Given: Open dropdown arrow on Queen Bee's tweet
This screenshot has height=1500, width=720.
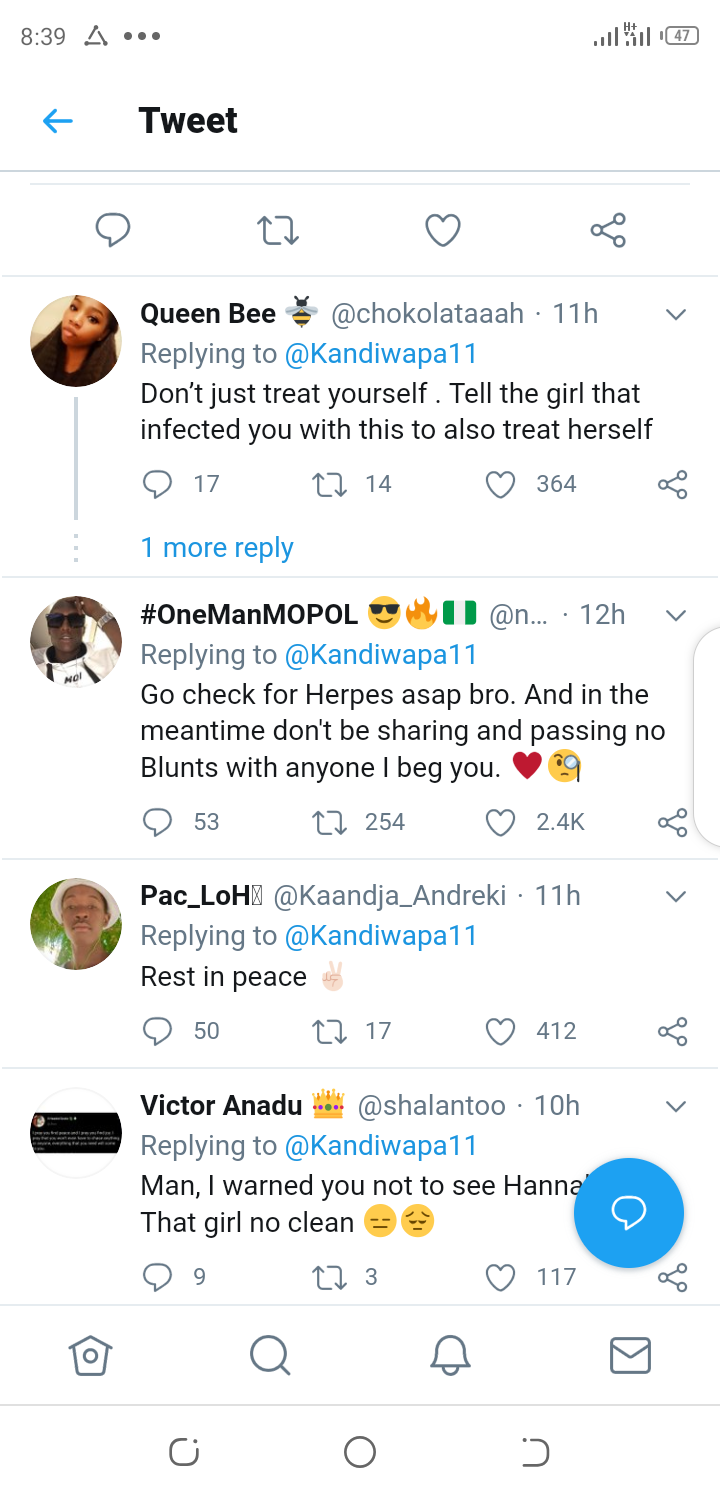Looking at the screenshot, I should click(x=676, y=315).
